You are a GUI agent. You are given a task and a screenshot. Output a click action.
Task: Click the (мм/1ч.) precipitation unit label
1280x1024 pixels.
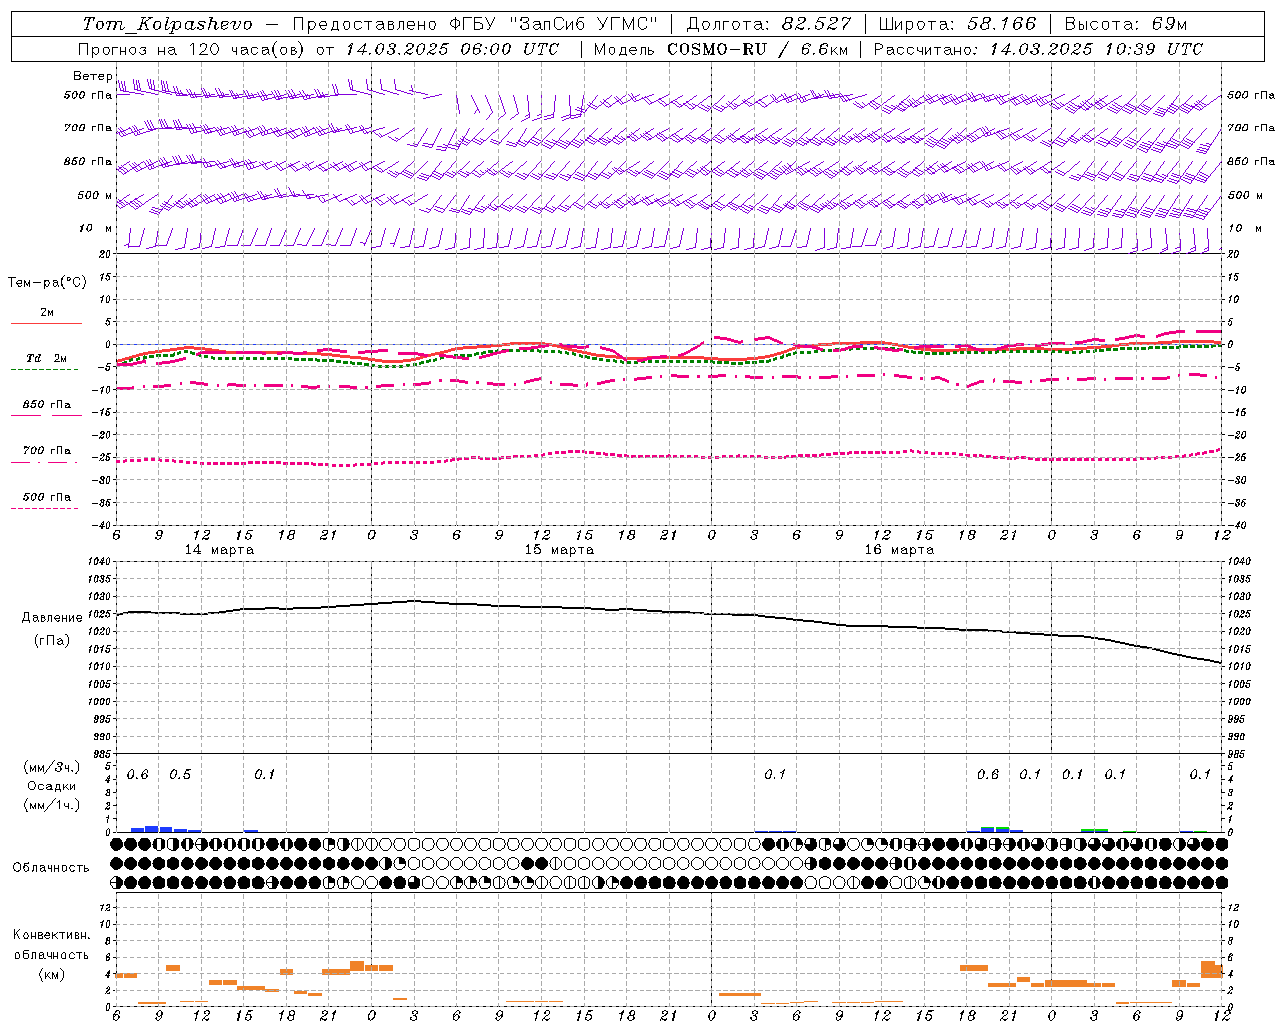[x=52, y=806]
